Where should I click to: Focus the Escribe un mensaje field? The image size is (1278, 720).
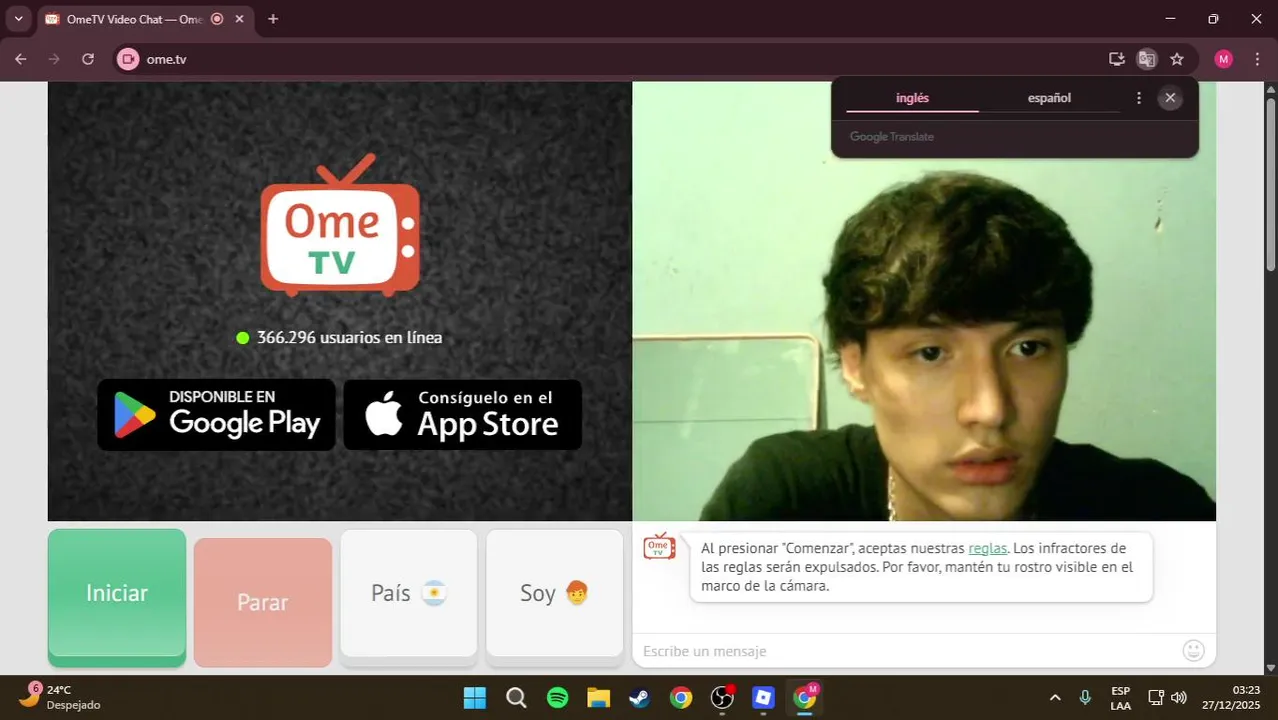908,651
